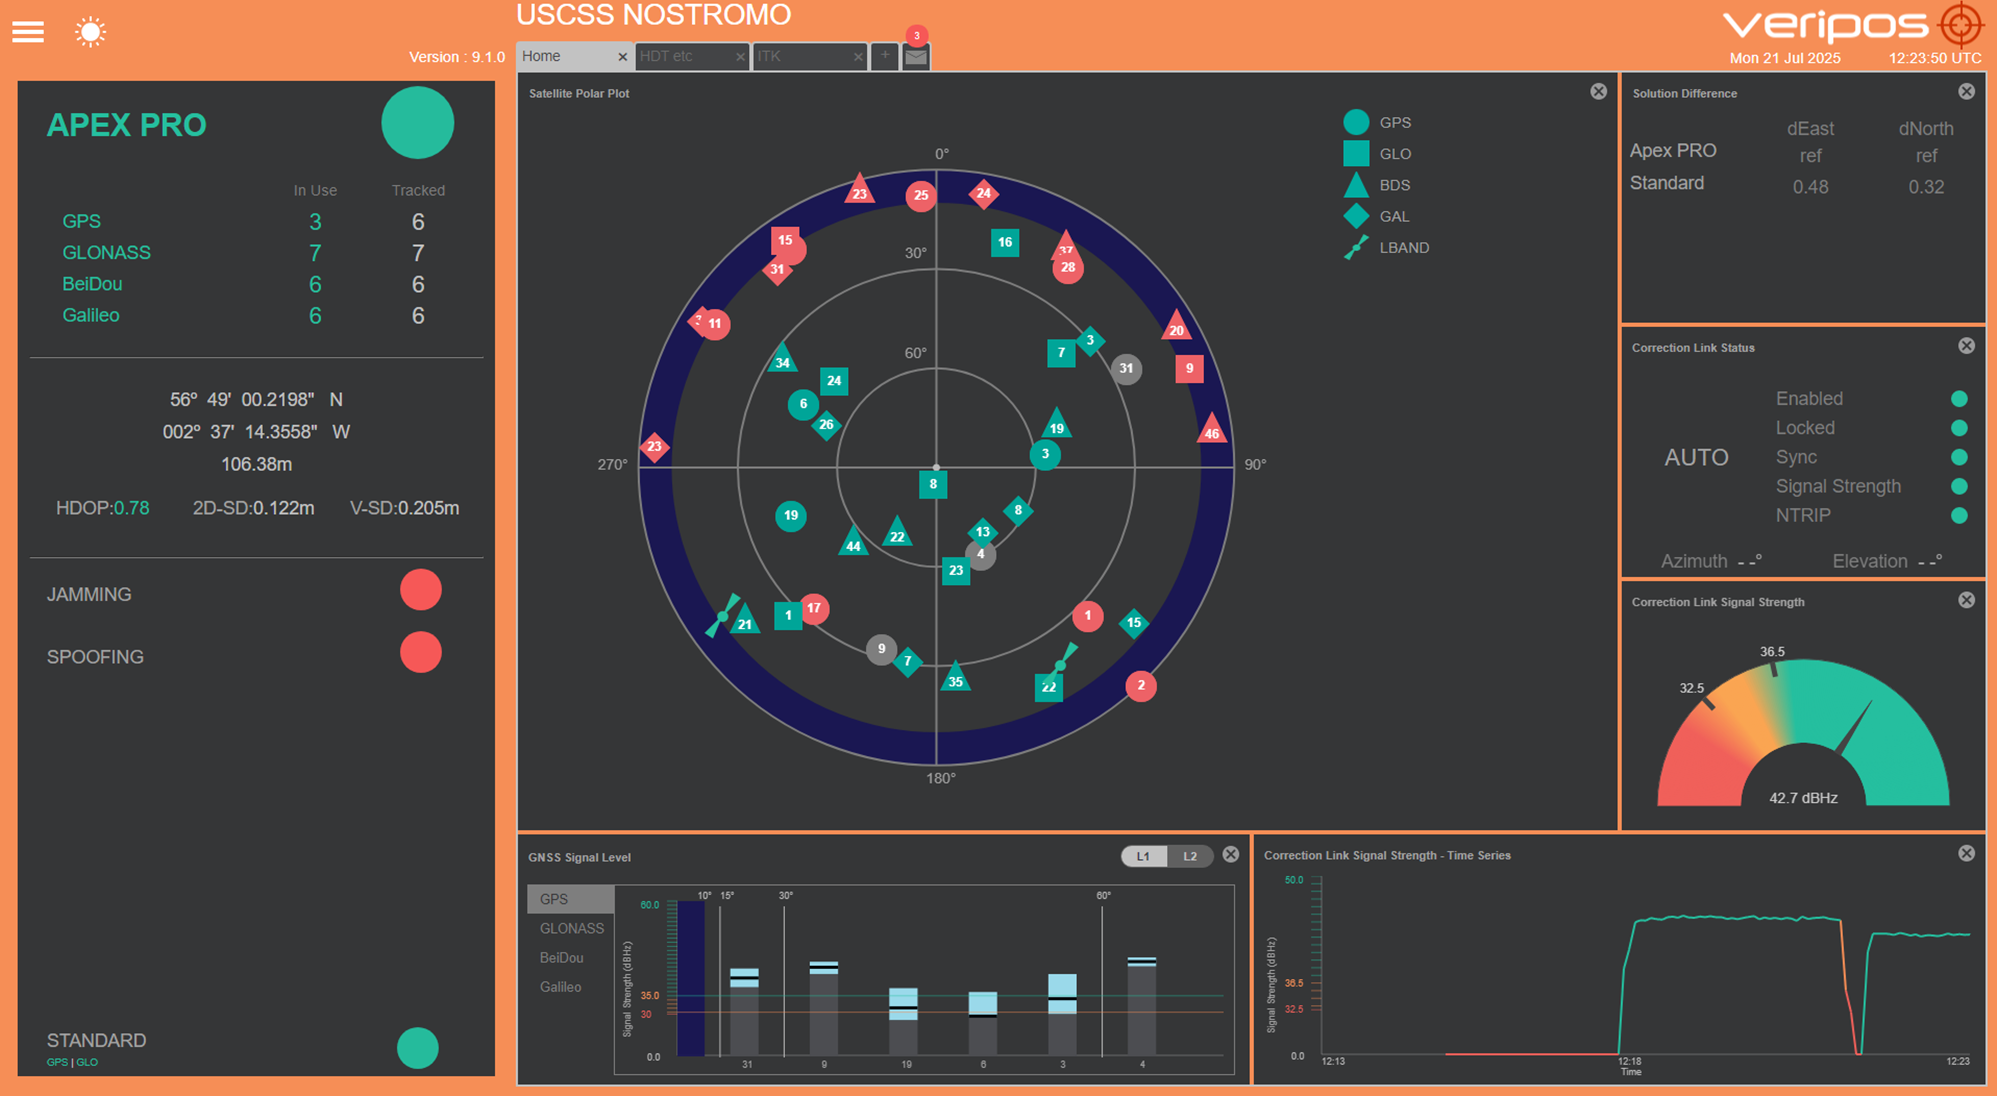Click the Veripos target logo
1997x1096 pixels.
pos(1961,25)
